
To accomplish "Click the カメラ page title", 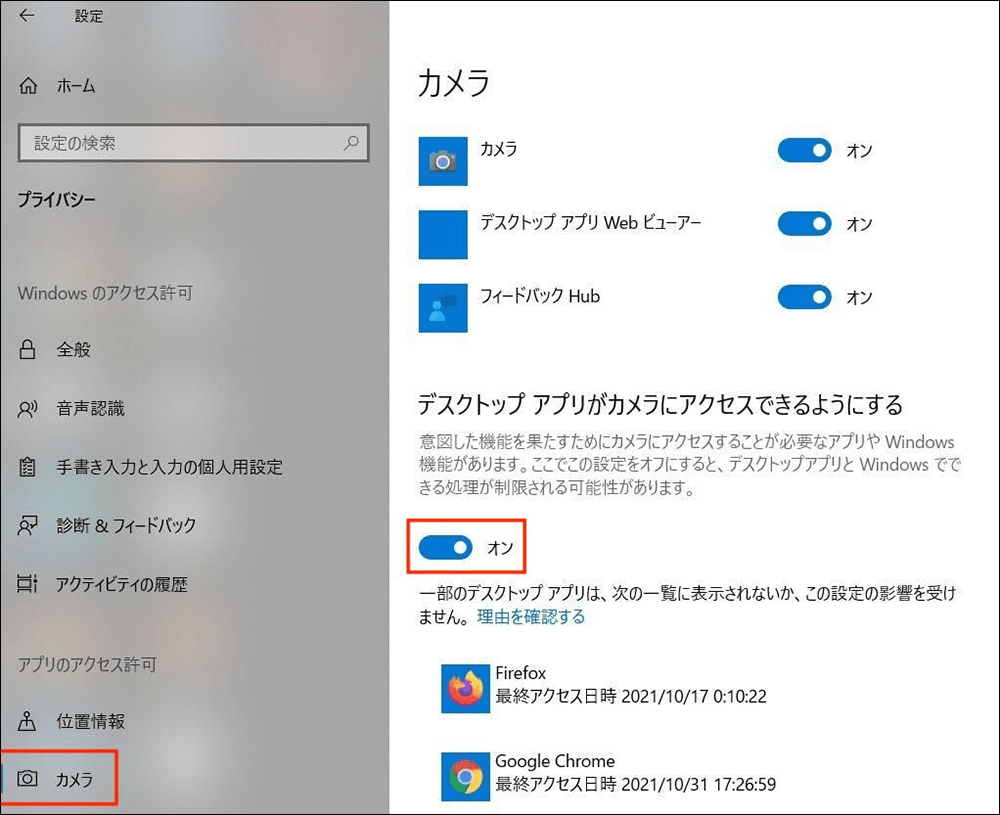I will click(453, 83).
